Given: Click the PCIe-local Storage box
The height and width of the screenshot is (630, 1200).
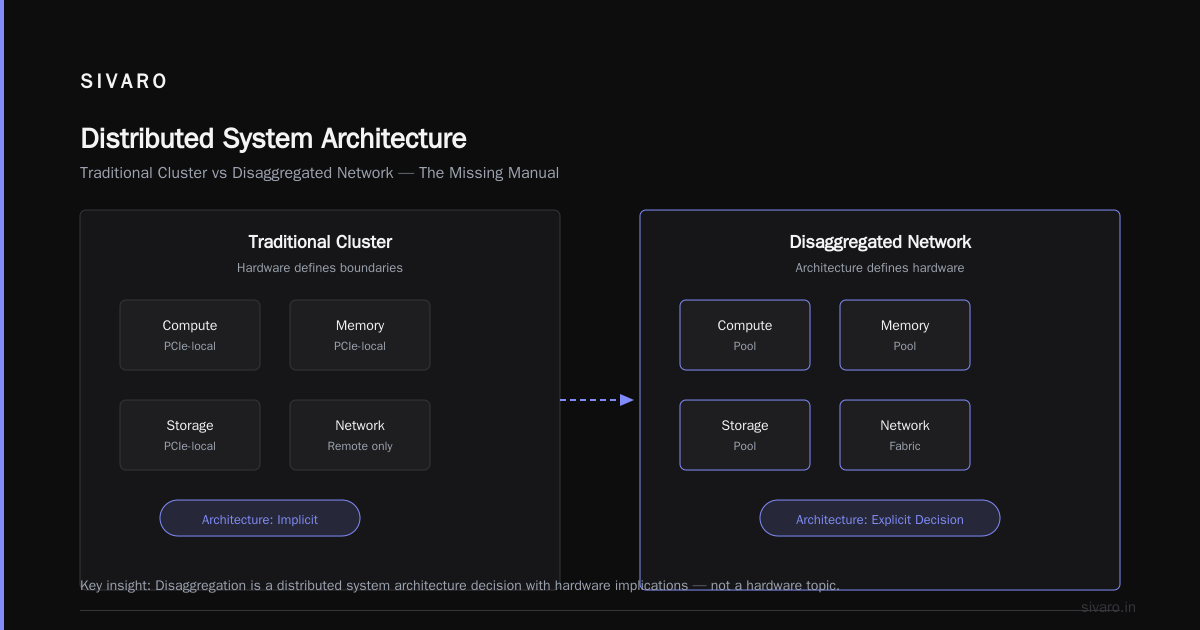Looking at the screenshot, I should click(190, 435).
